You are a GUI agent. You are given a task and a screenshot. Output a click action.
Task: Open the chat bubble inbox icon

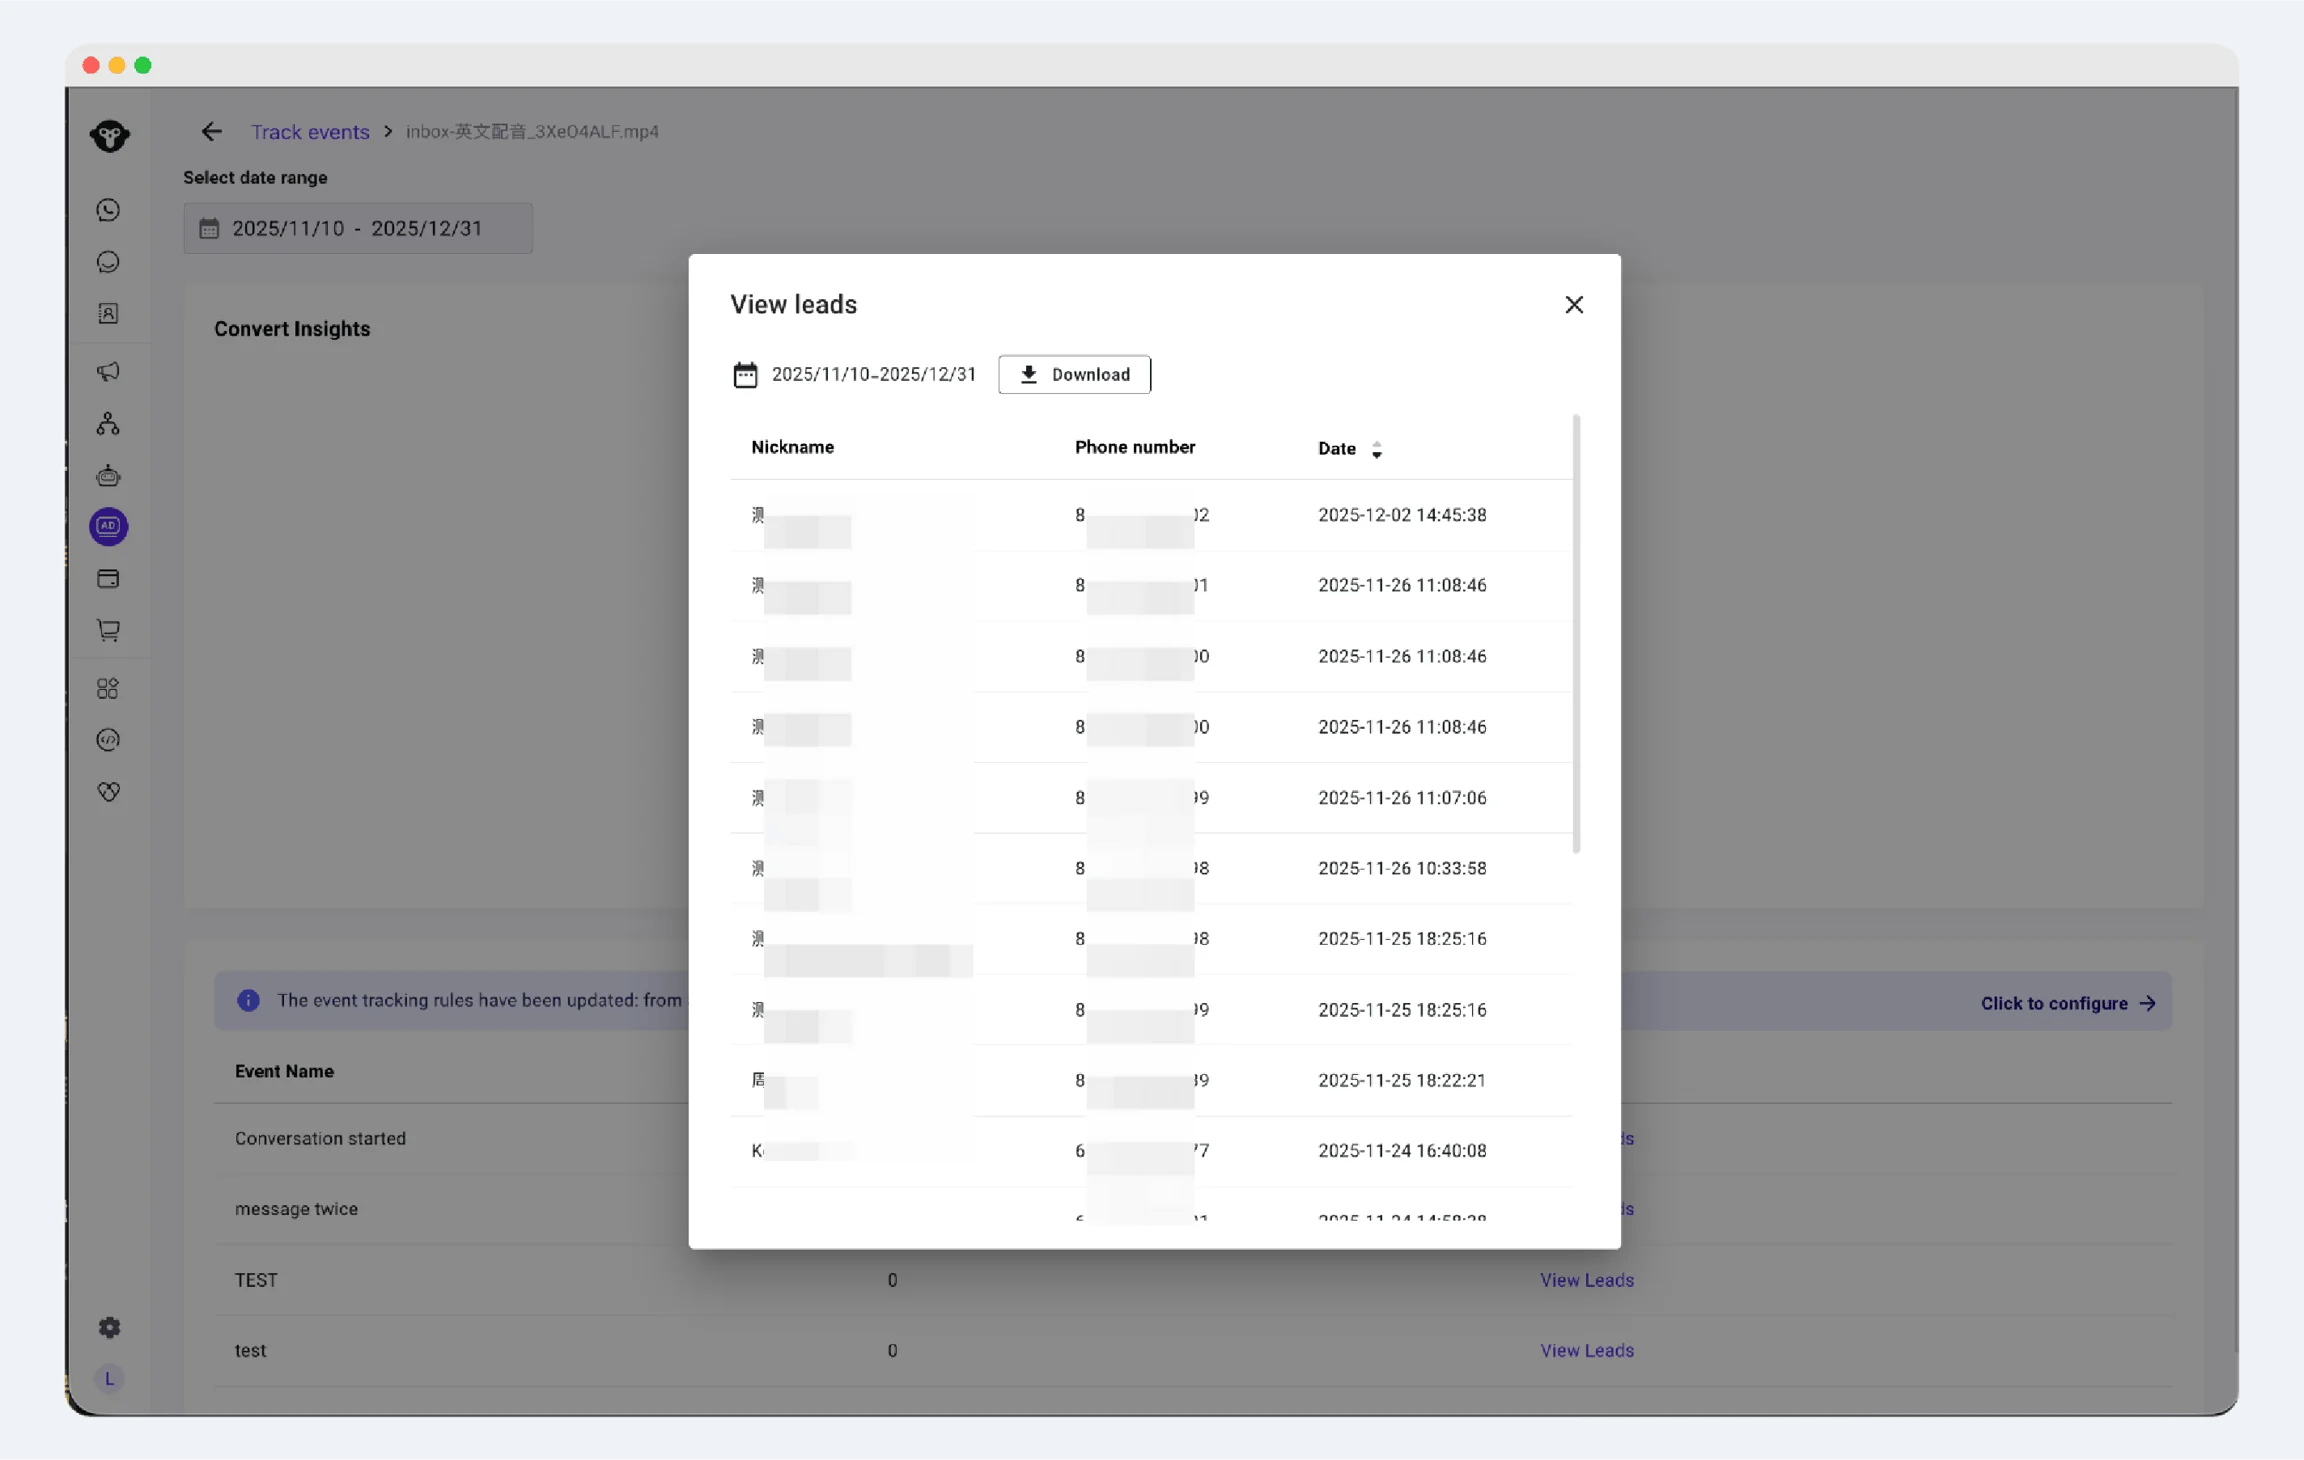pos(108,262)
